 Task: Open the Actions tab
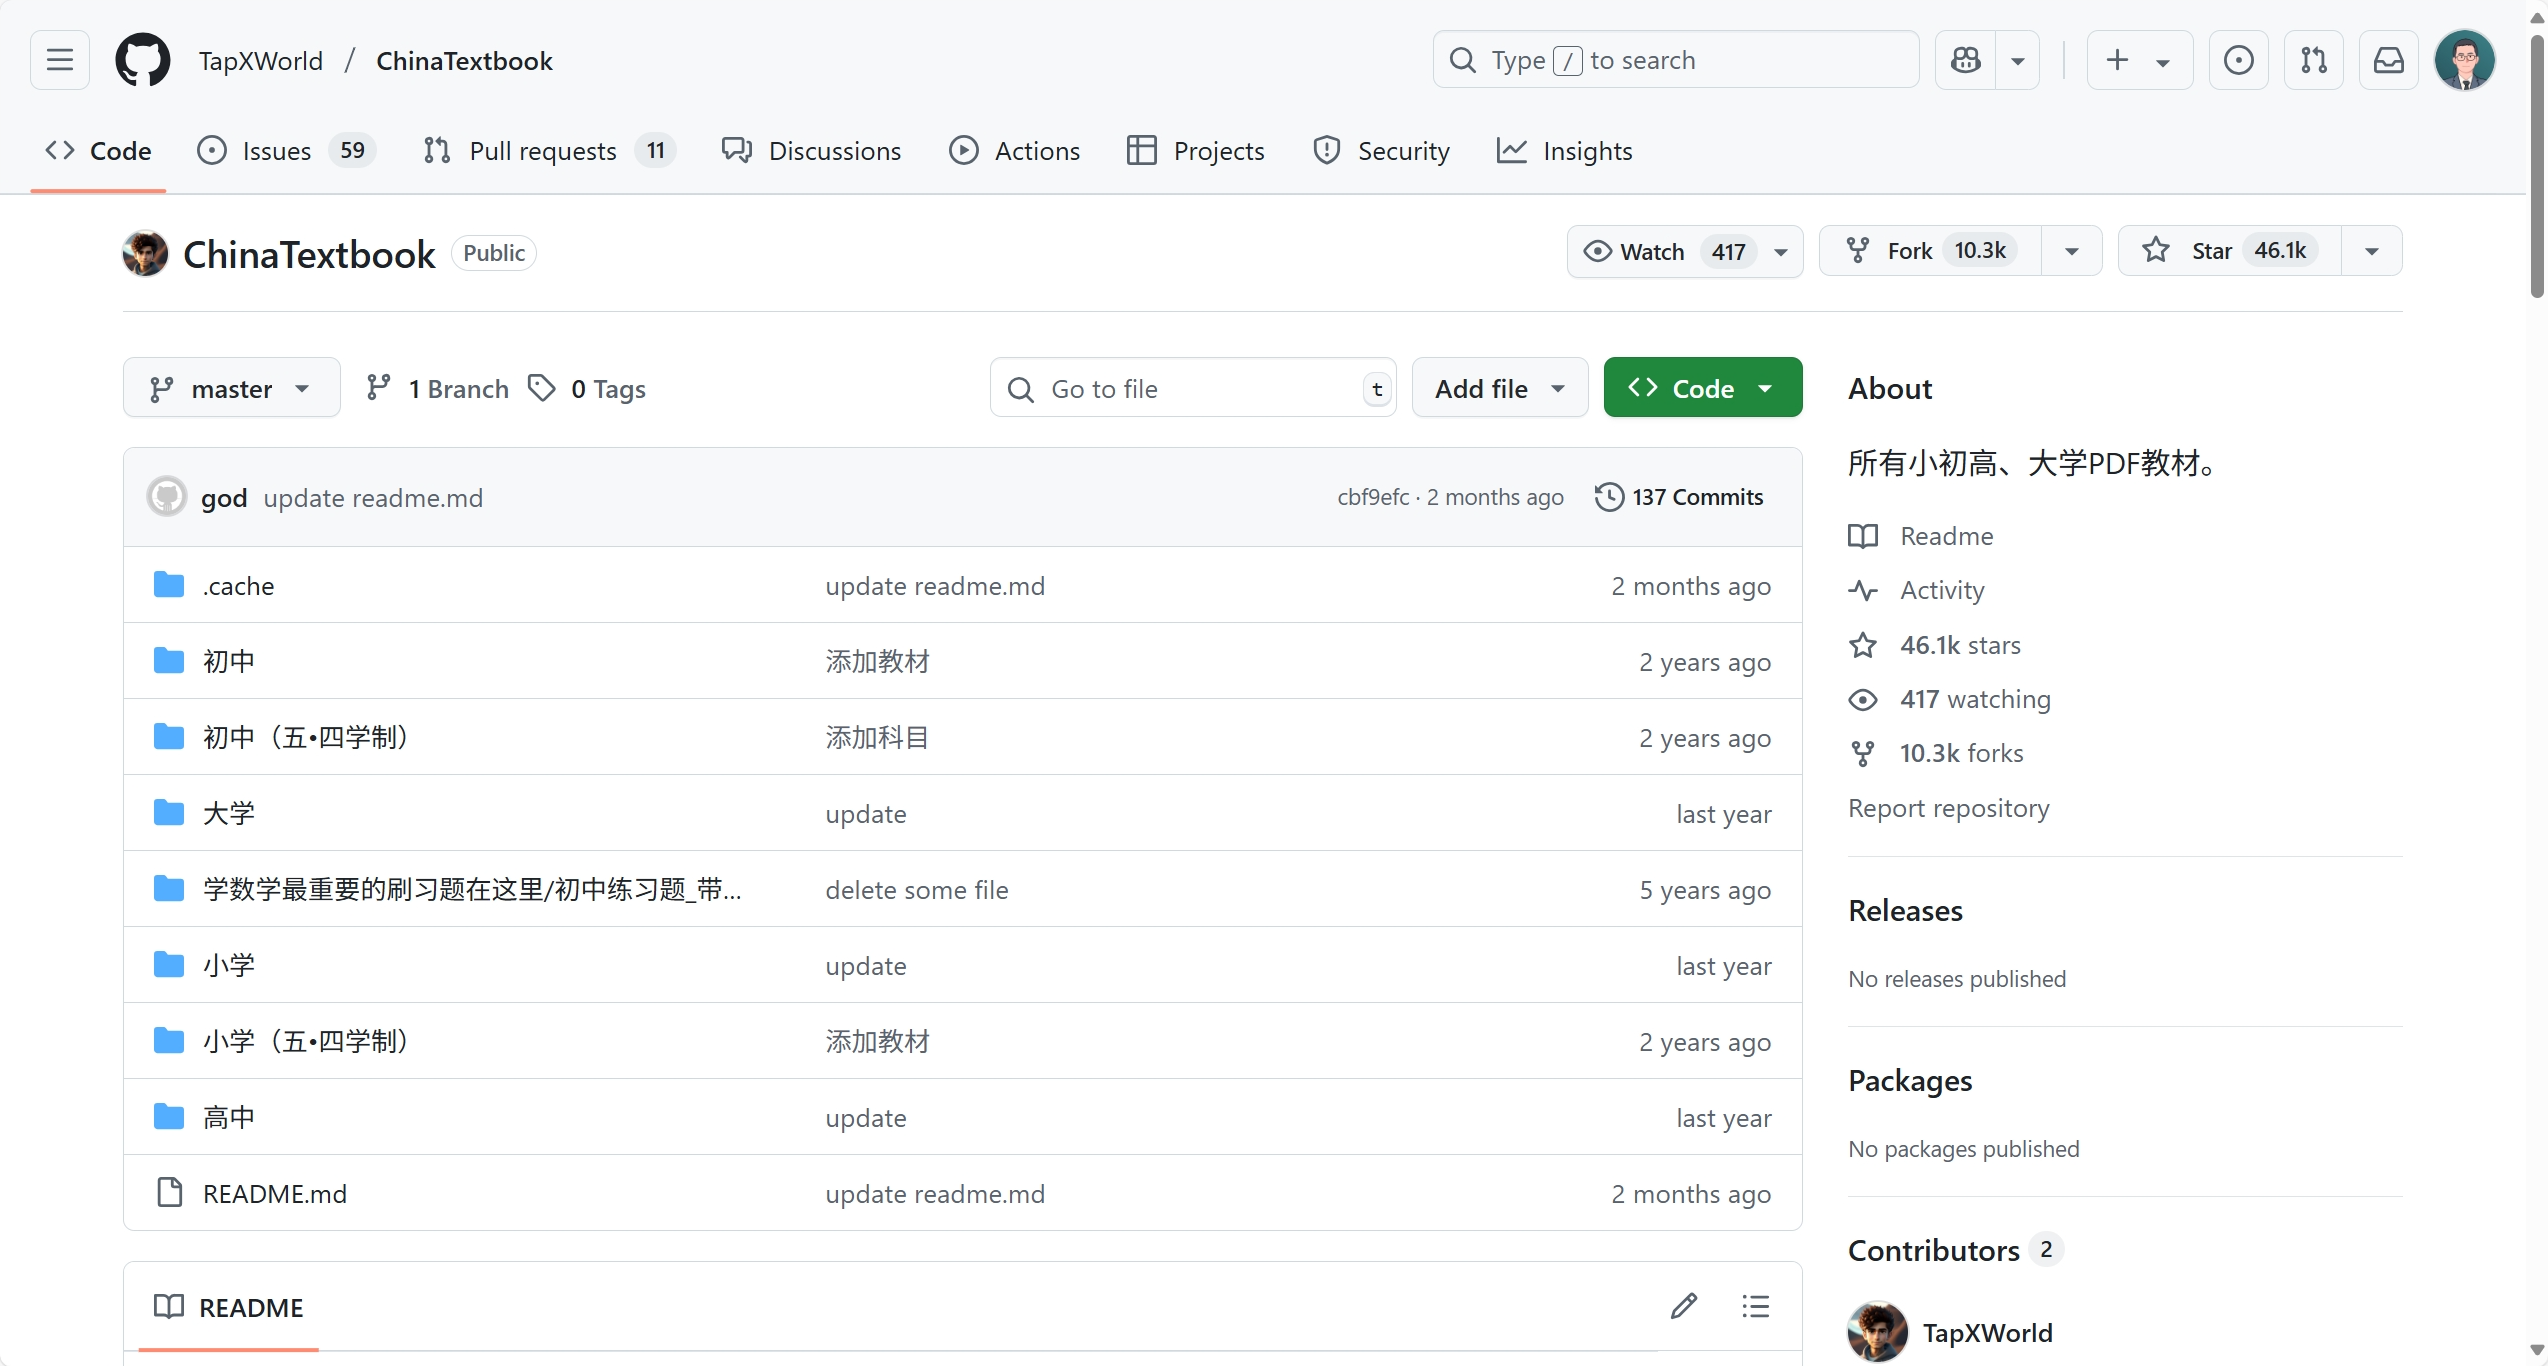coord(1015,151)
